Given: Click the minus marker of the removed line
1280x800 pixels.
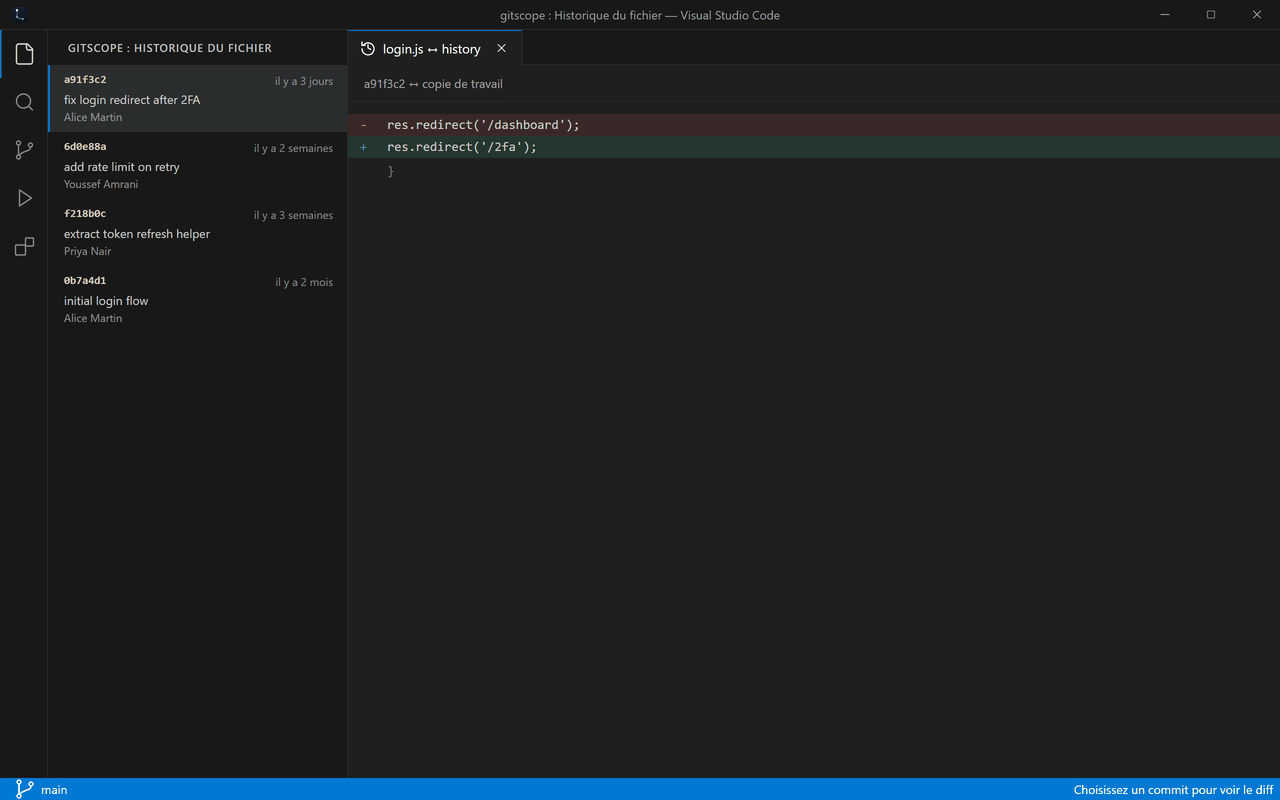Looking at the screenshot, I should point(364,125).
